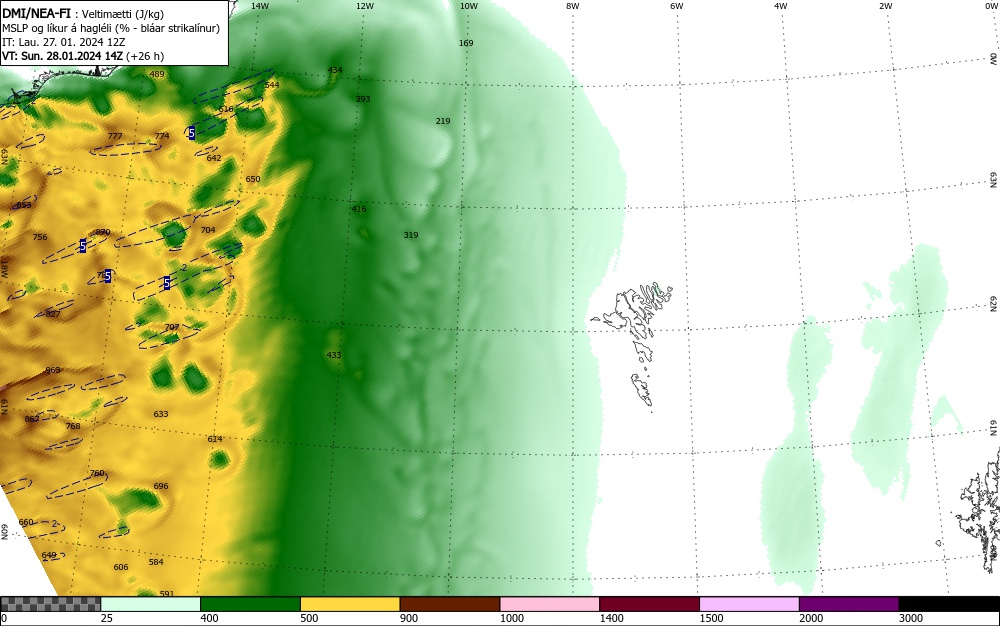Select the map value 393
Viewport: 1000px width, 626px height.
[x=363, y=99]
